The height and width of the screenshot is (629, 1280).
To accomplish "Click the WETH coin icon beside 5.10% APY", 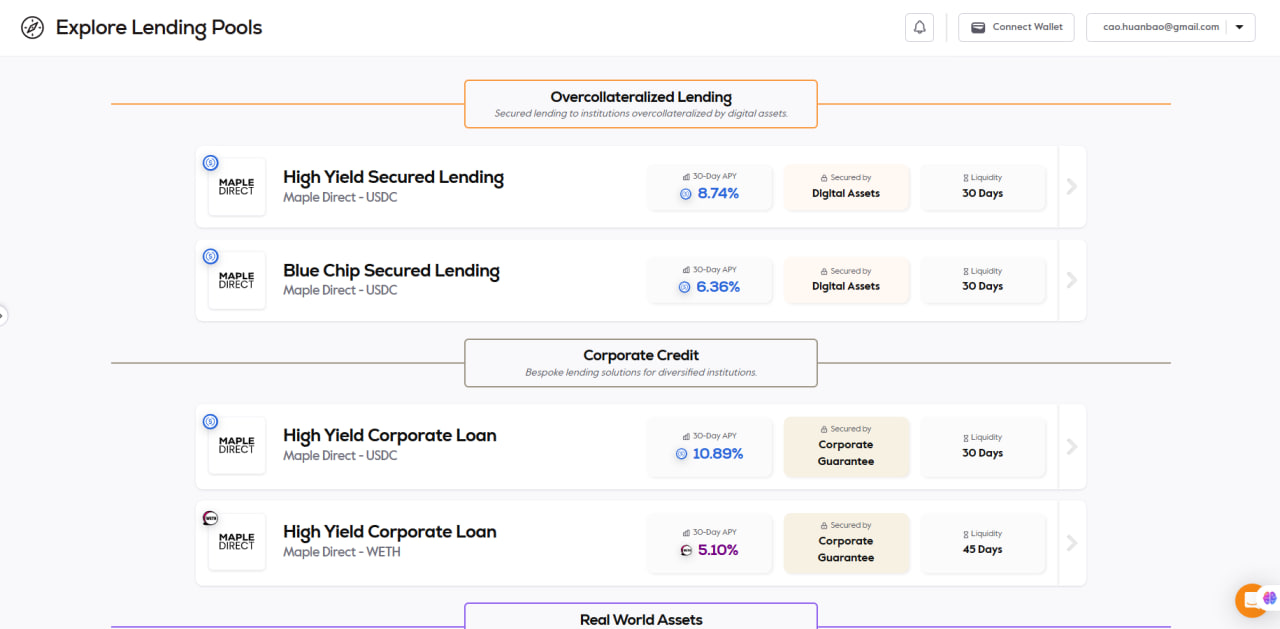I will (x=686, y=550).
